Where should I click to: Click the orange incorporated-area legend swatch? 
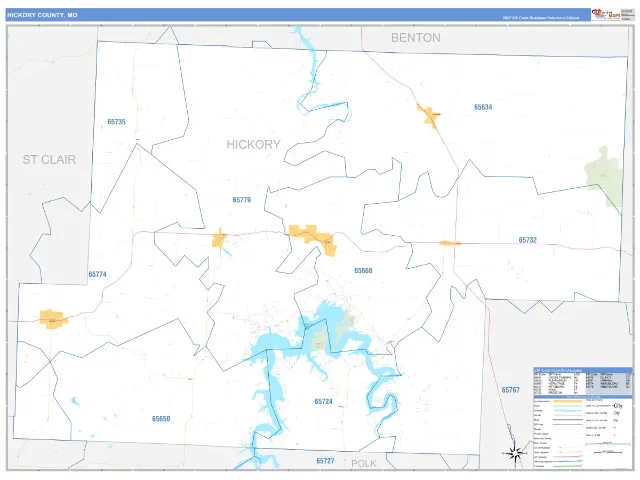[x=567, y=401]
